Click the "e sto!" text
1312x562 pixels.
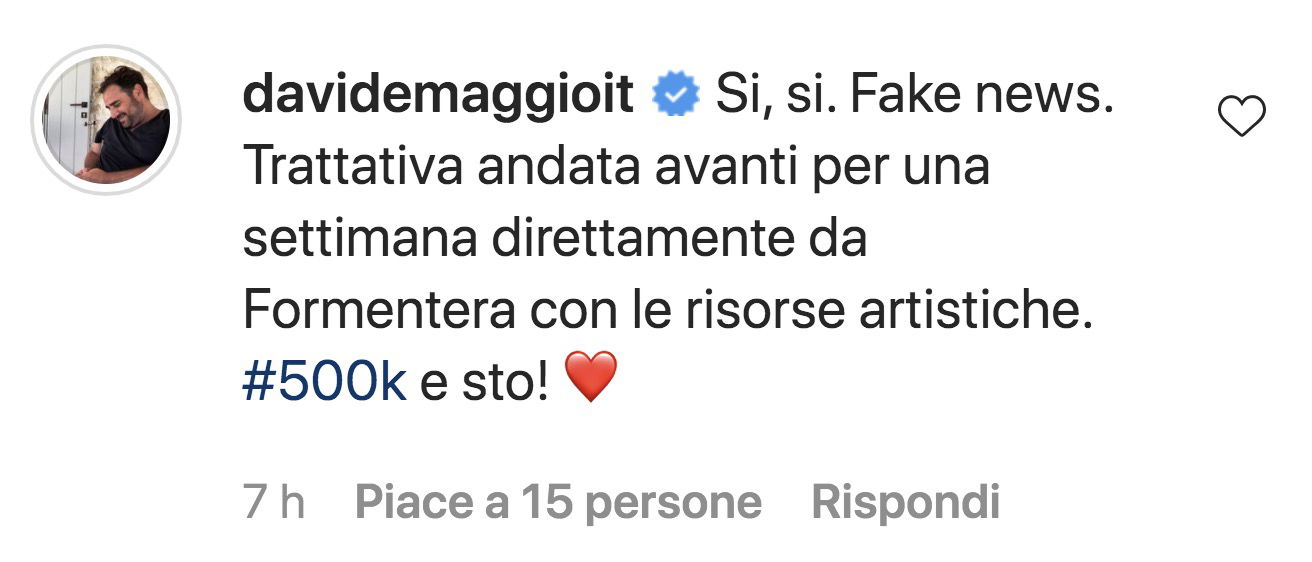(483, 383)
